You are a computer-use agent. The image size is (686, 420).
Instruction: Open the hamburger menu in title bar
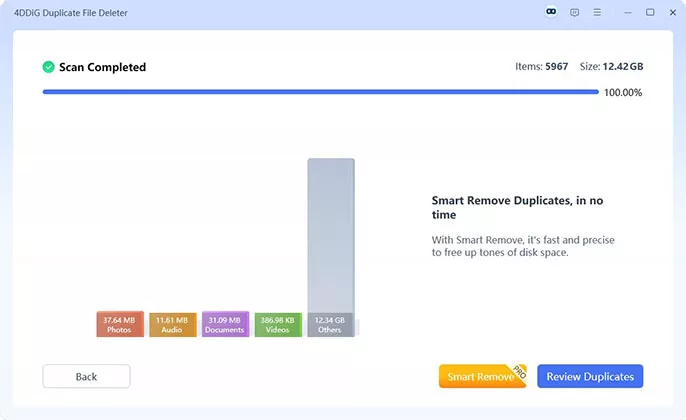[x=597, y=13]
